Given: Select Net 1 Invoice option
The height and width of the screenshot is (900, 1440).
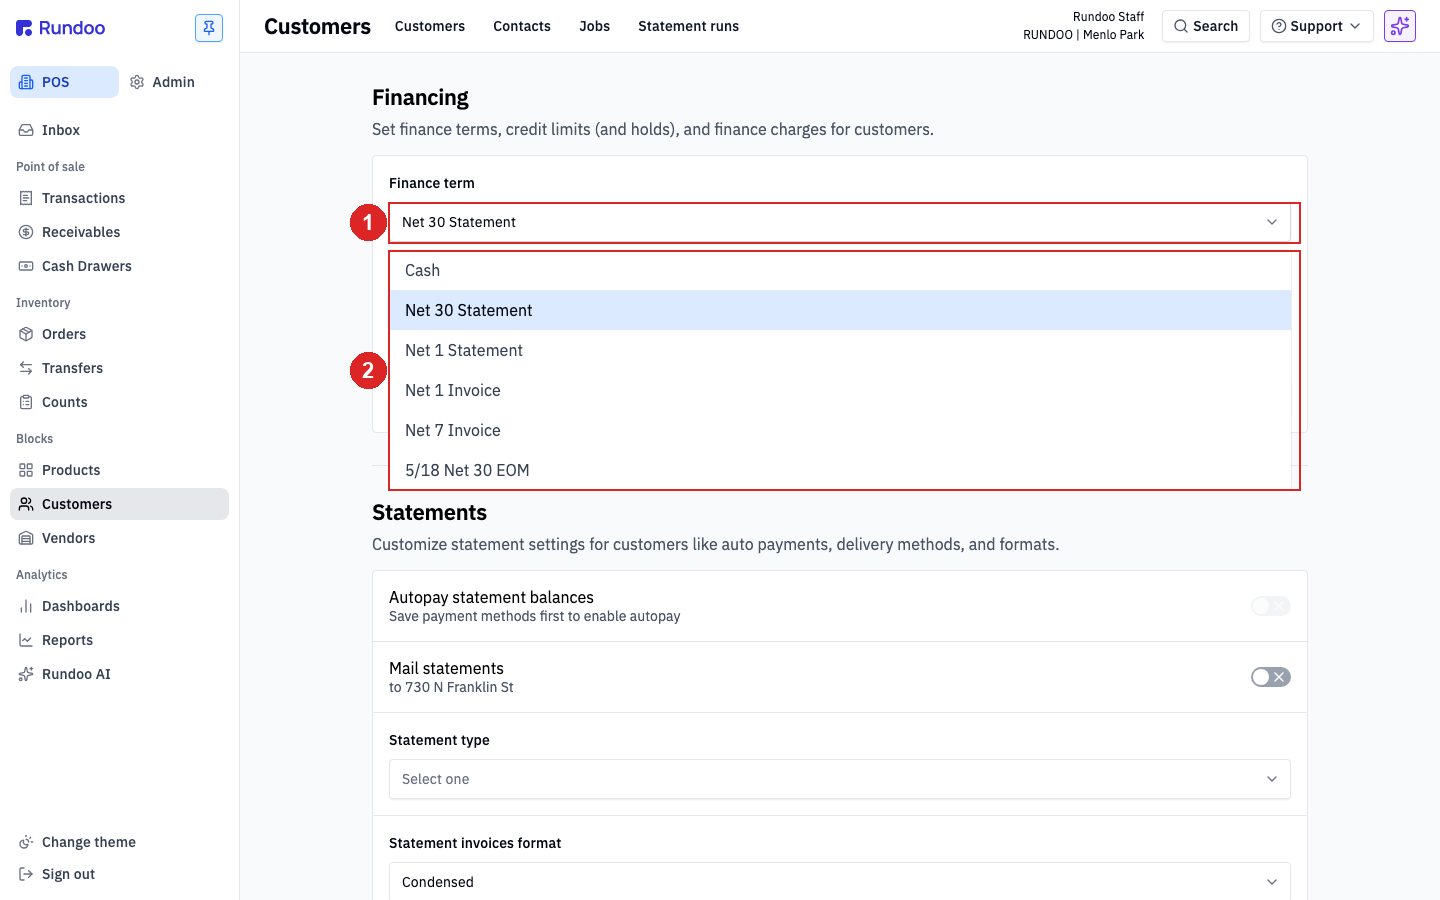Looking at the screenshot, I should coord(840,390).
